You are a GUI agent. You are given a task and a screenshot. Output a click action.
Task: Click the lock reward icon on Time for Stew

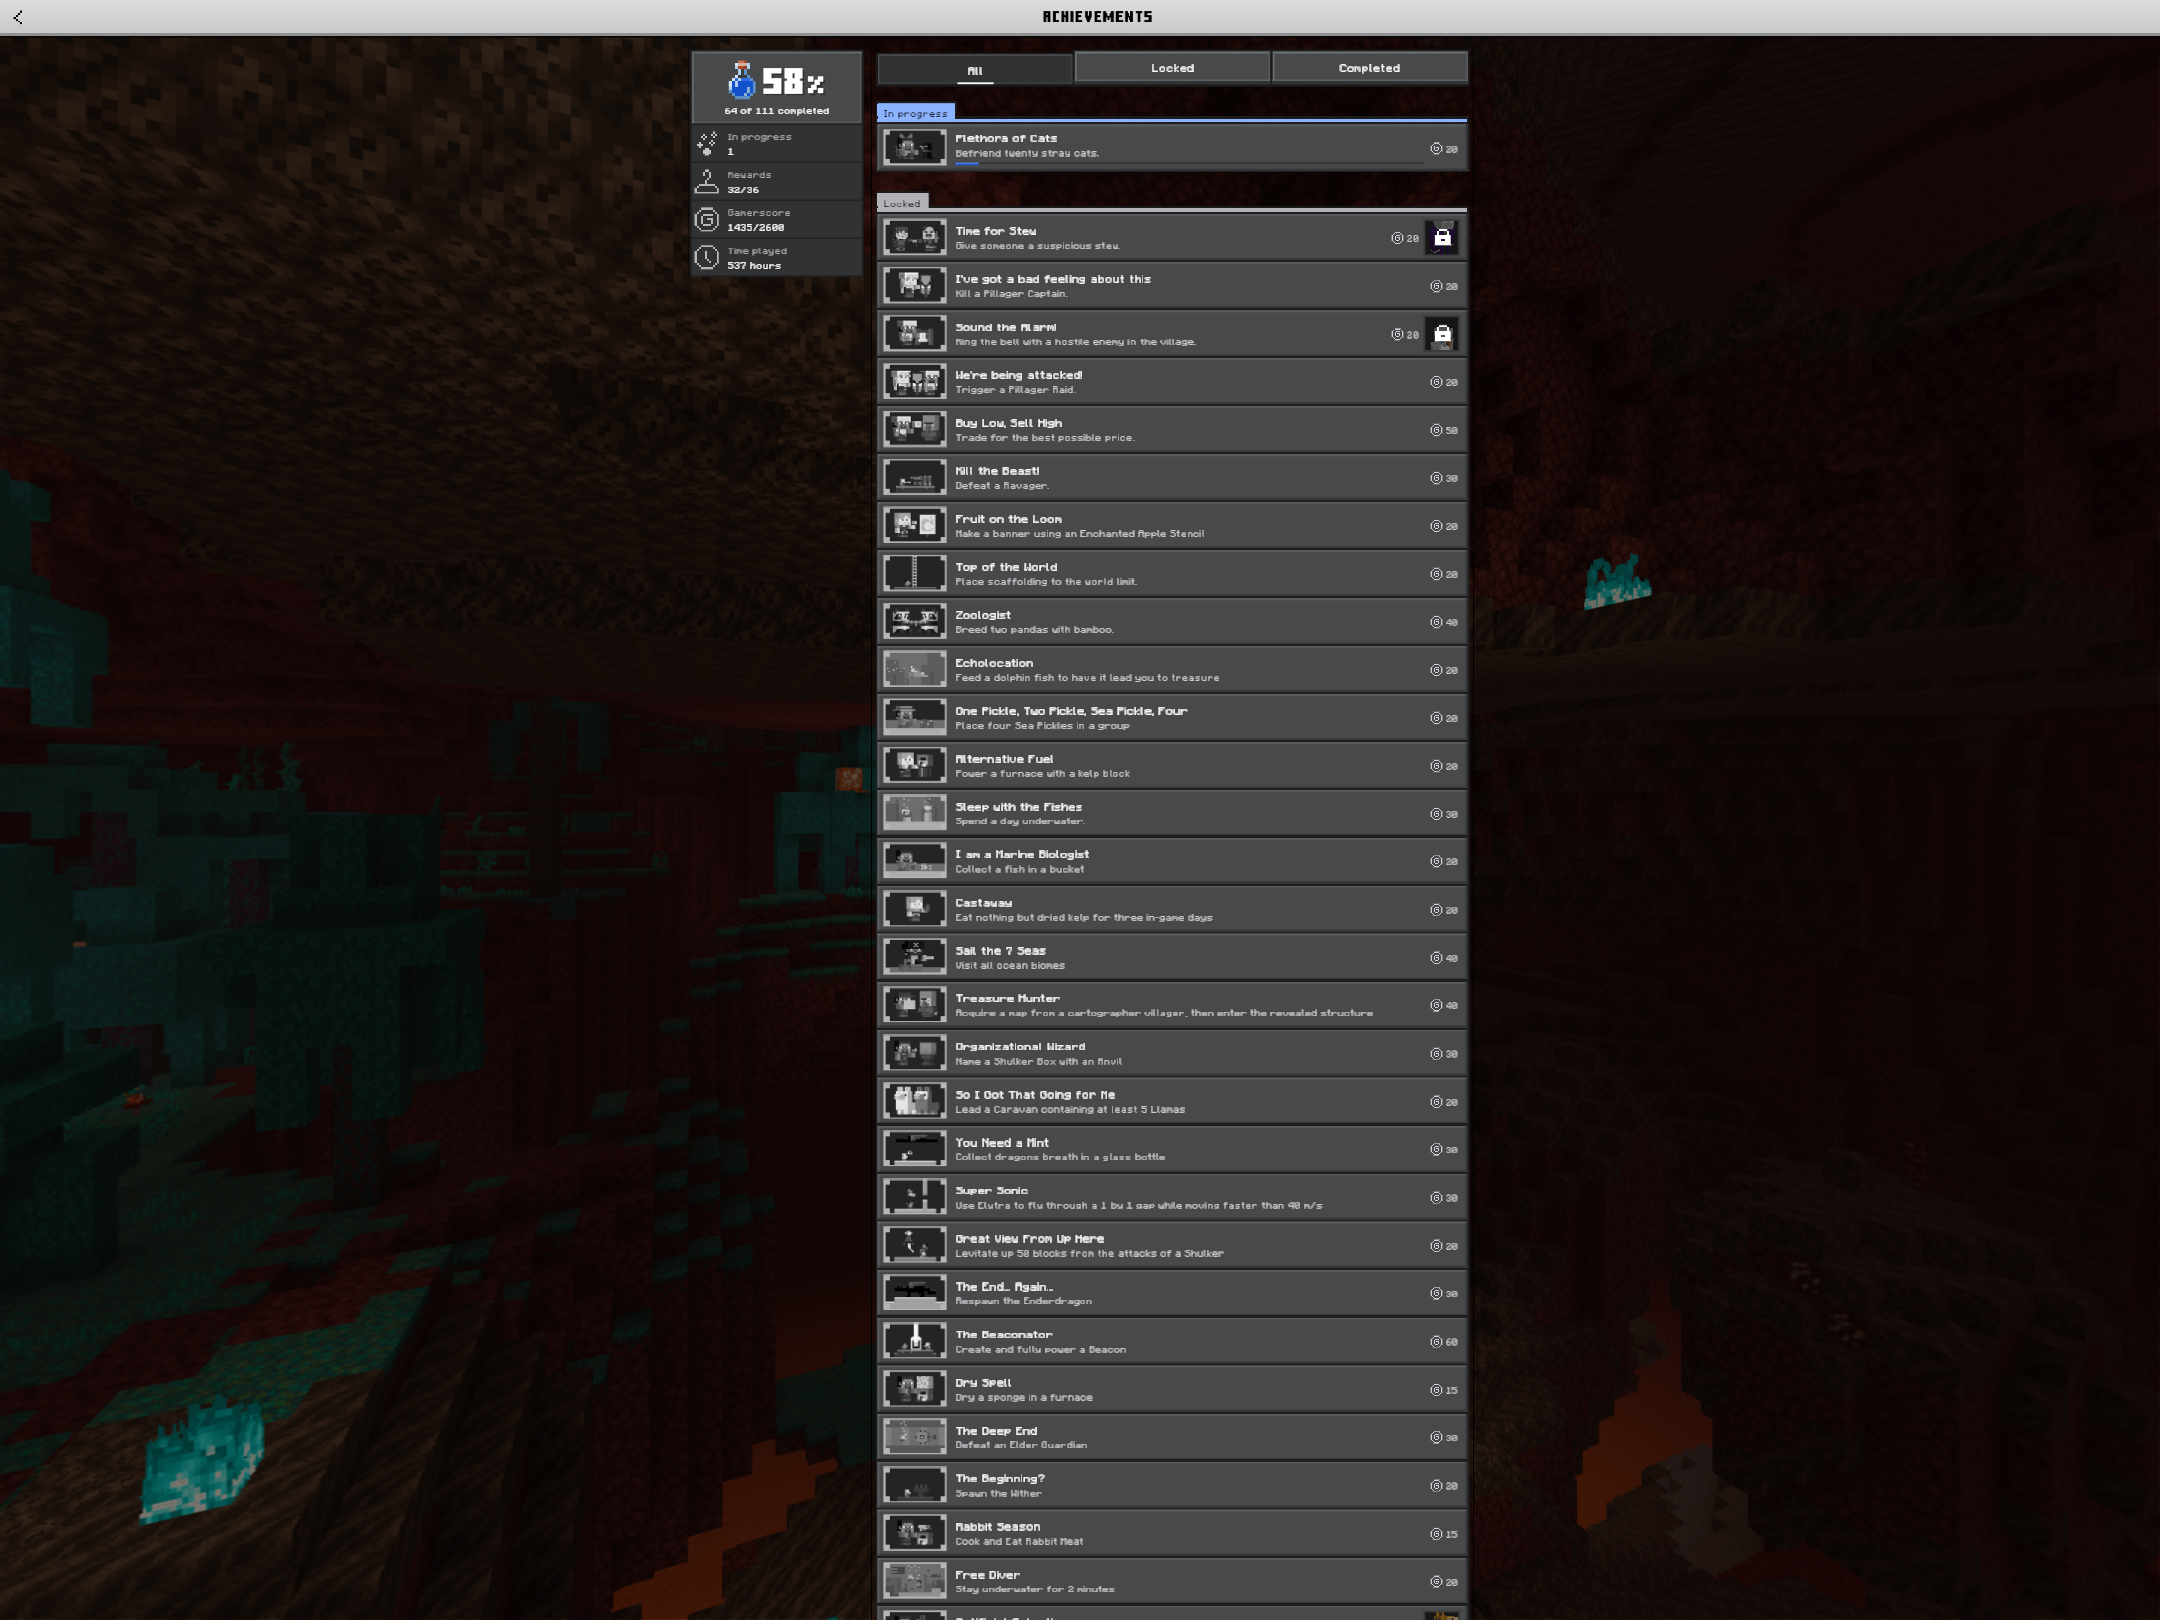coord(1441,238)
